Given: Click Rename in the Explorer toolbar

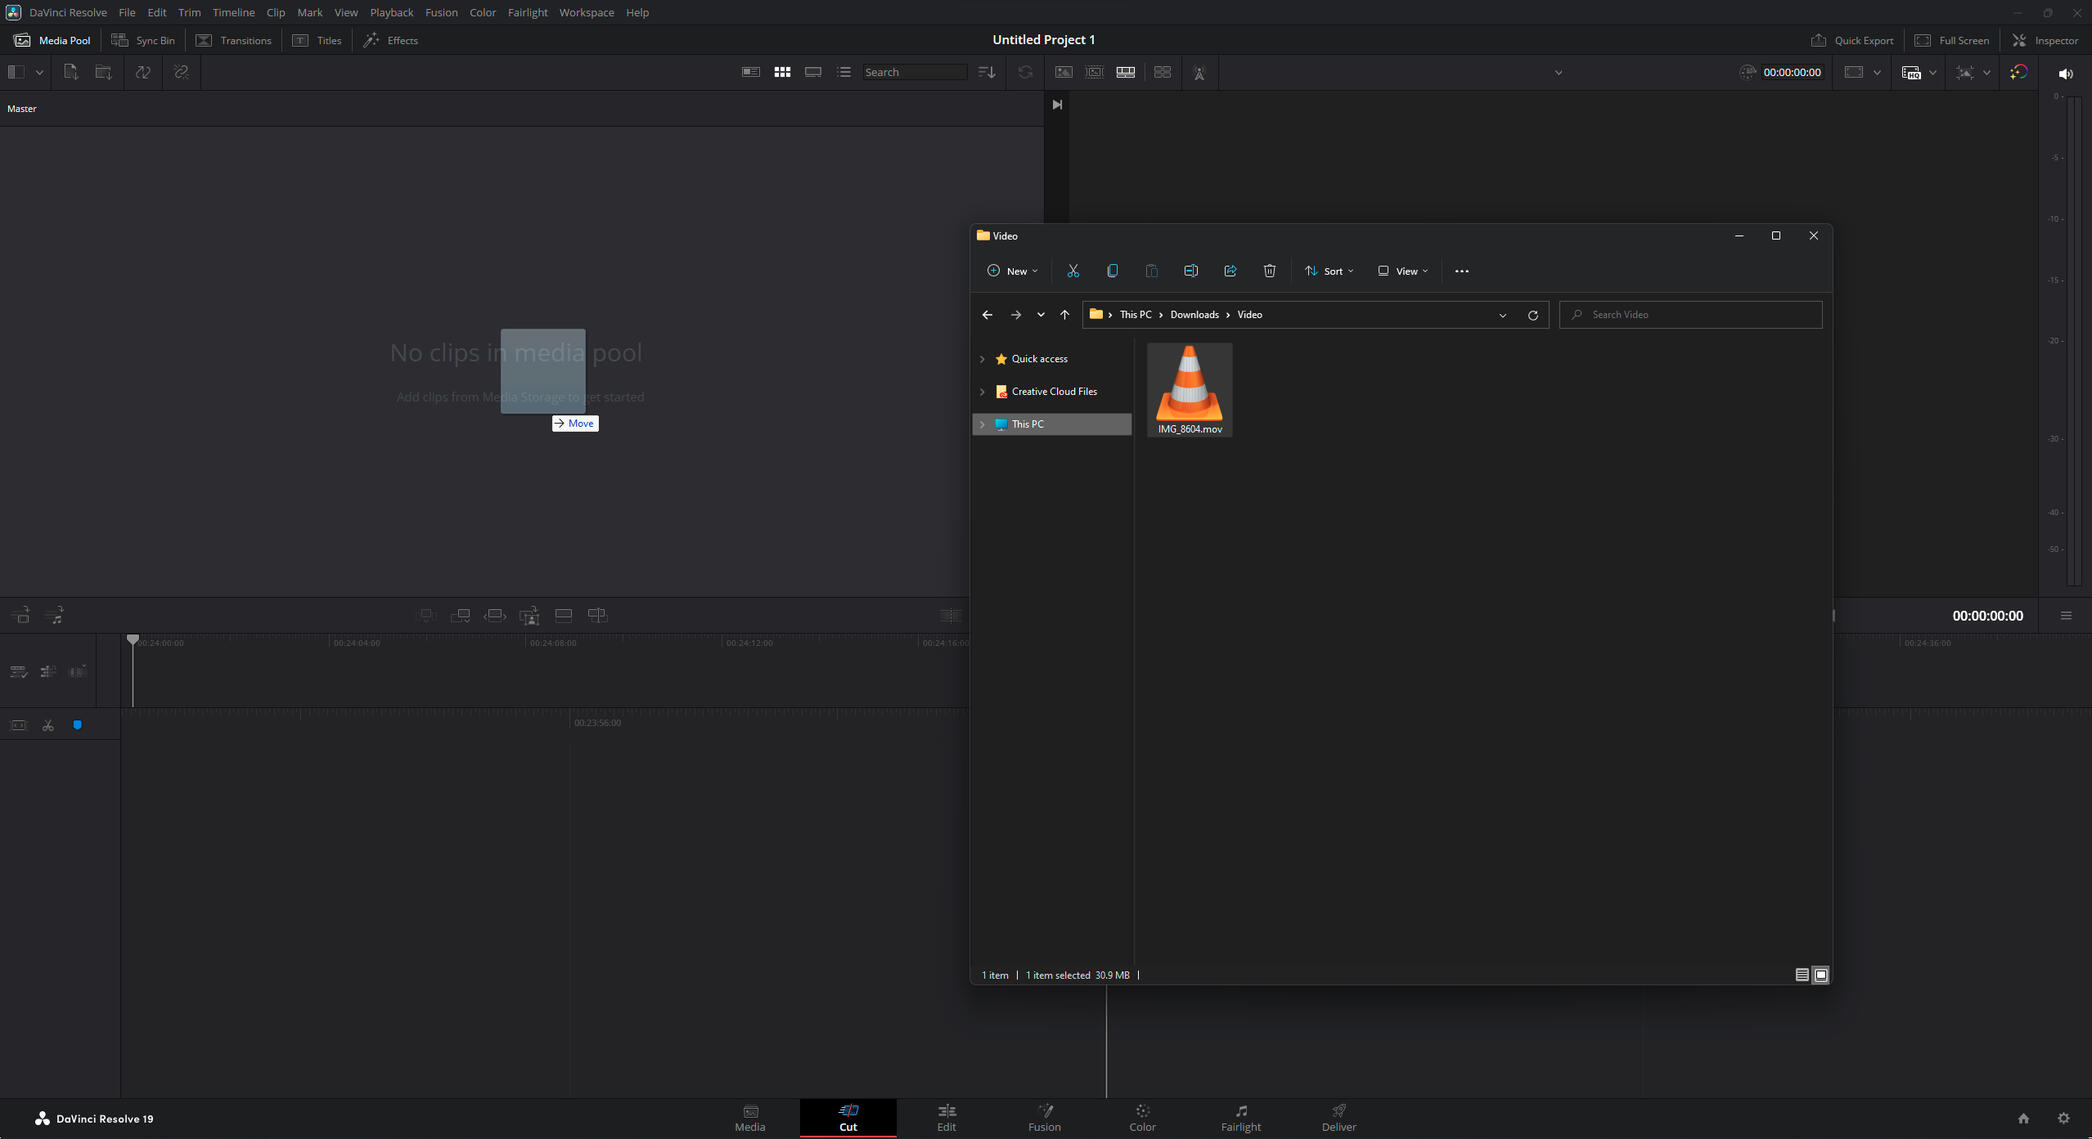Looking at the screenshot, I should (x=1191, y=271).
